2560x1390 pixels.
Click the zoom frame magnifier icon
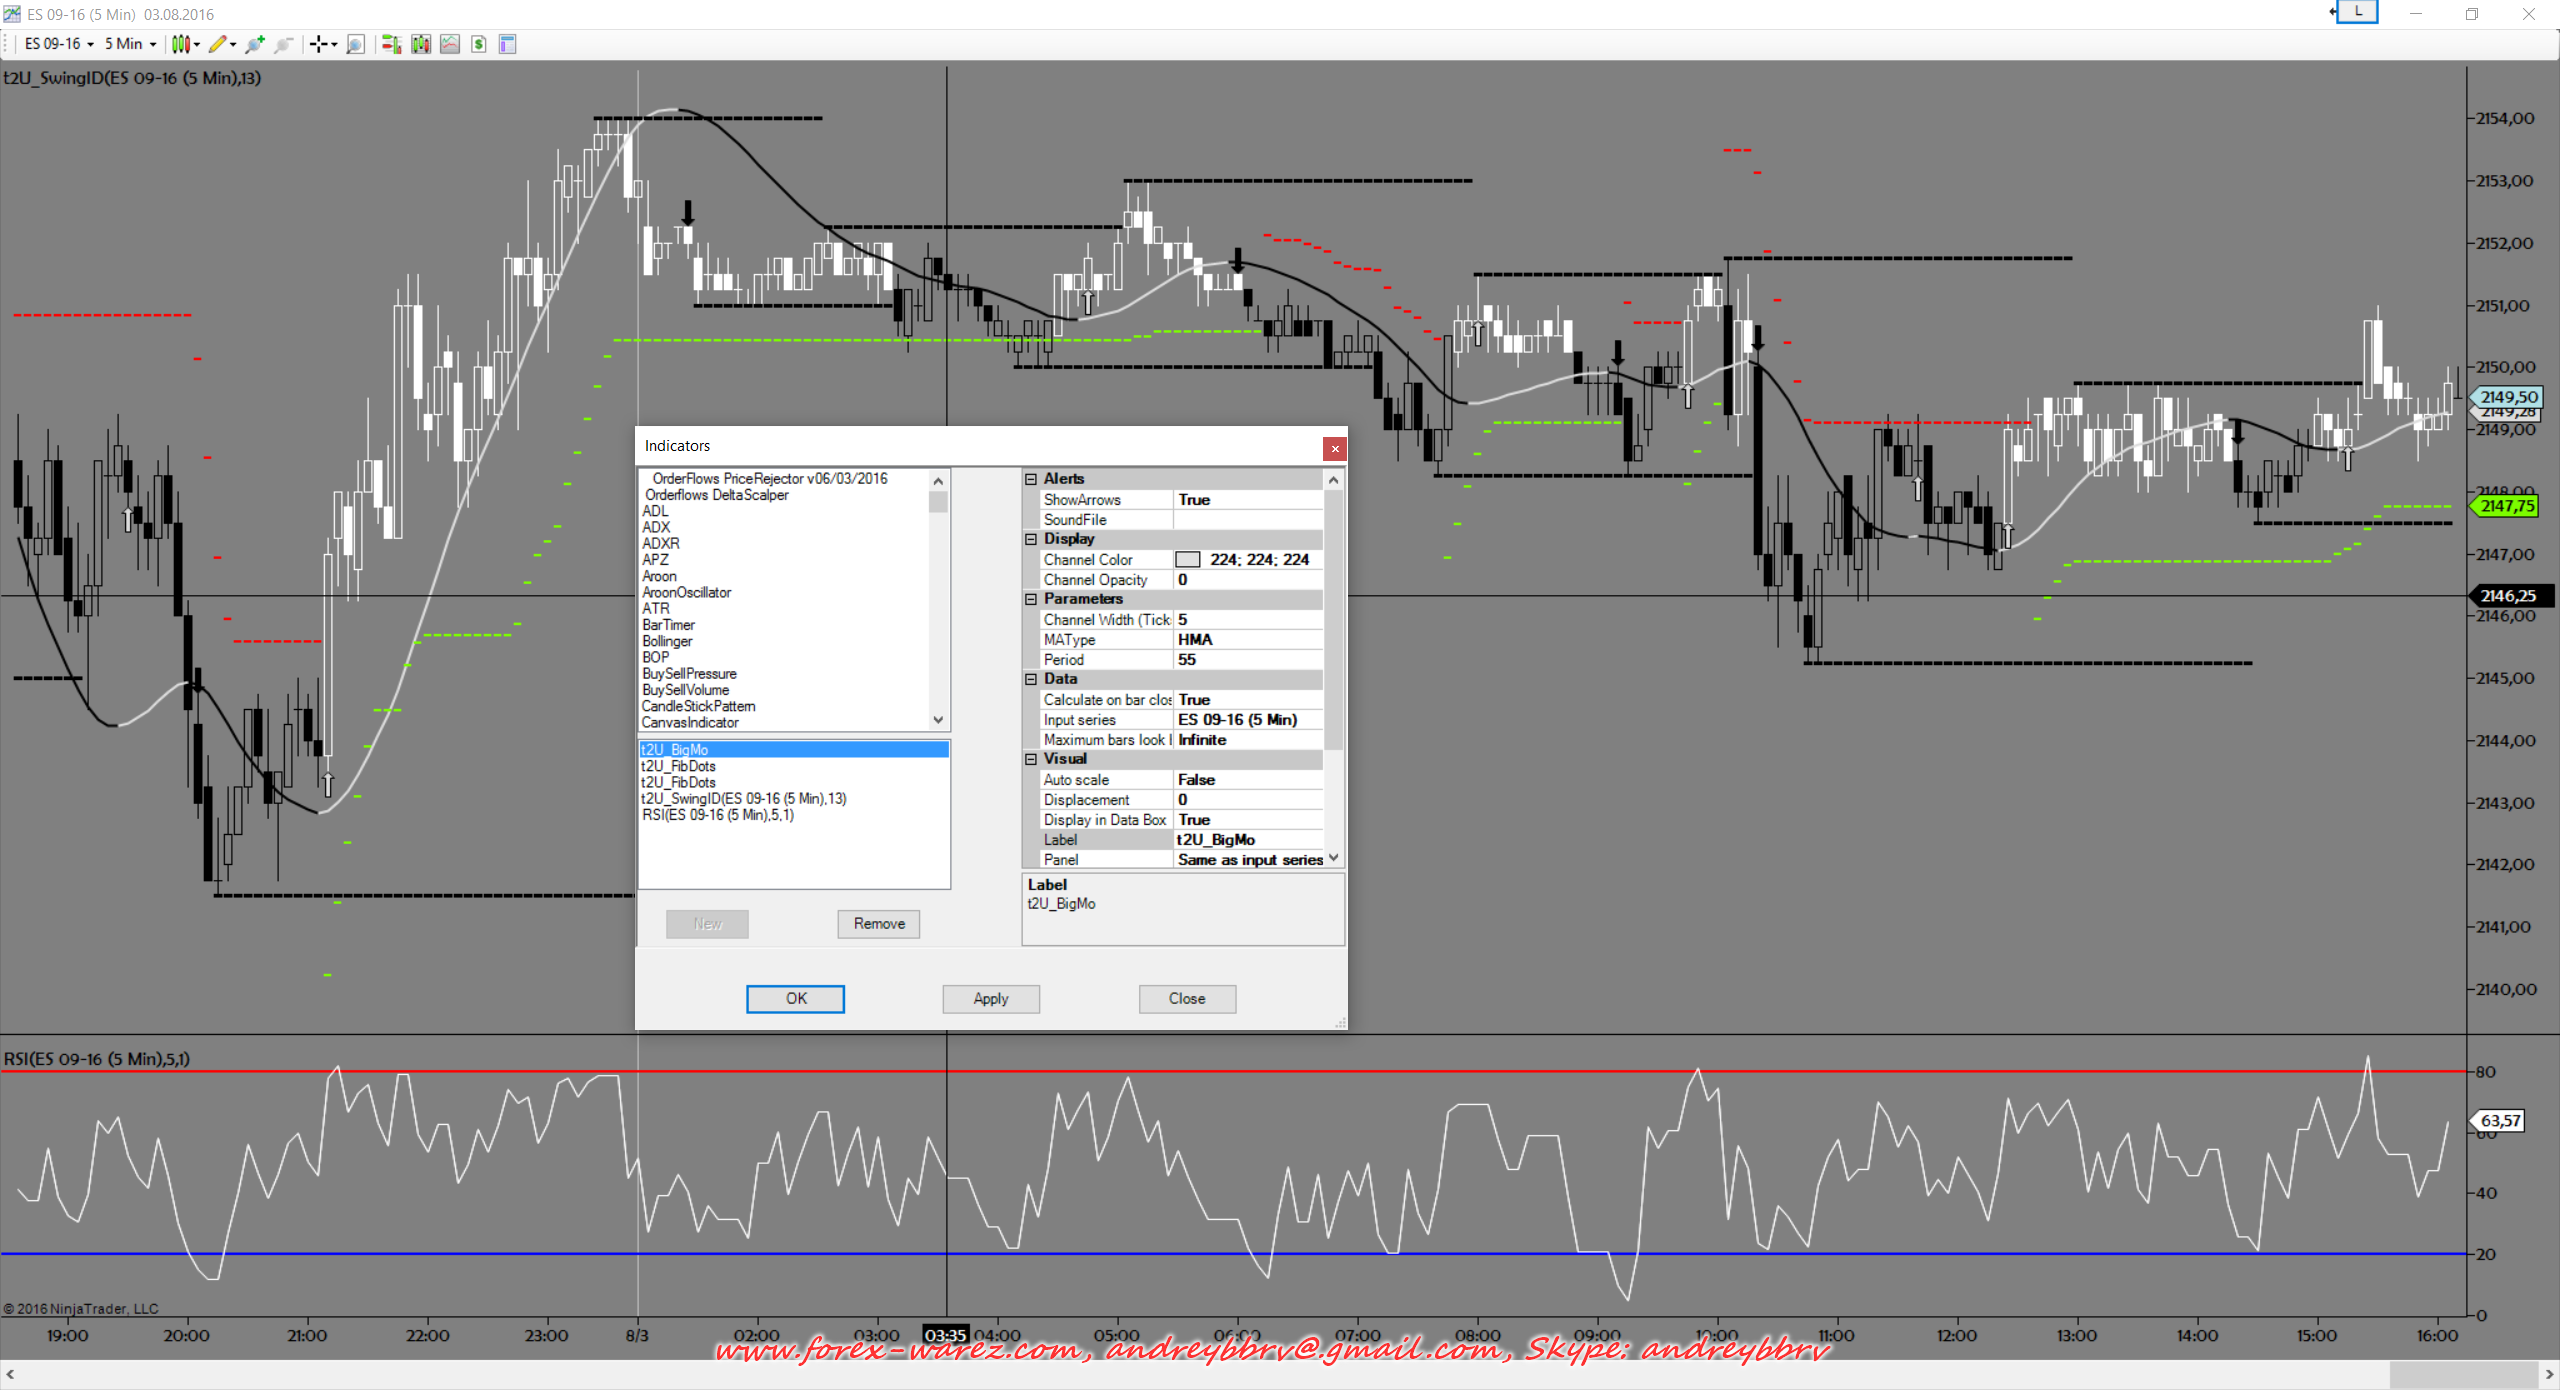tap(355, 44)
